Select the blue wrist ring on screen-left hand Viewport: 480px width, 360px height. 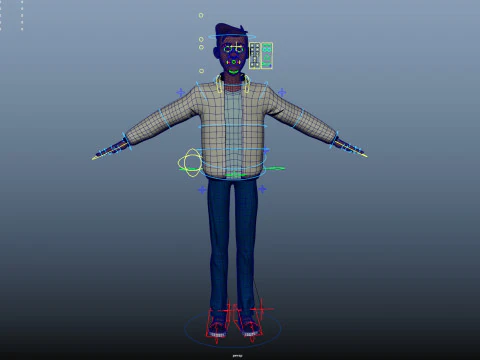pos(126,142)
